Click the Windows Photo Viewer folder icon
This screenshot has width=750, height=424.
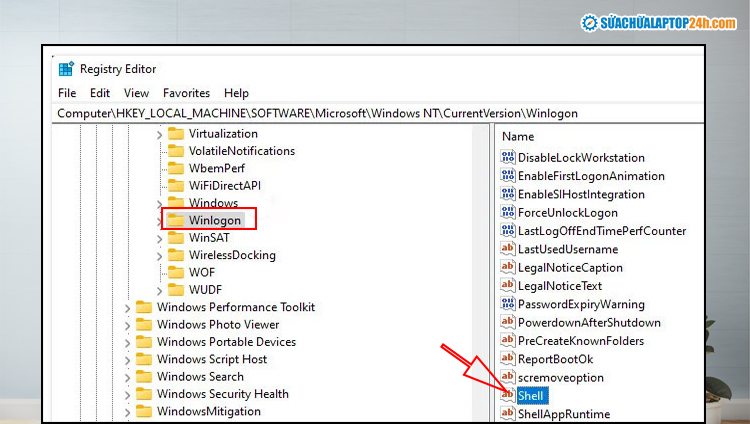click(x=144, y=324)
